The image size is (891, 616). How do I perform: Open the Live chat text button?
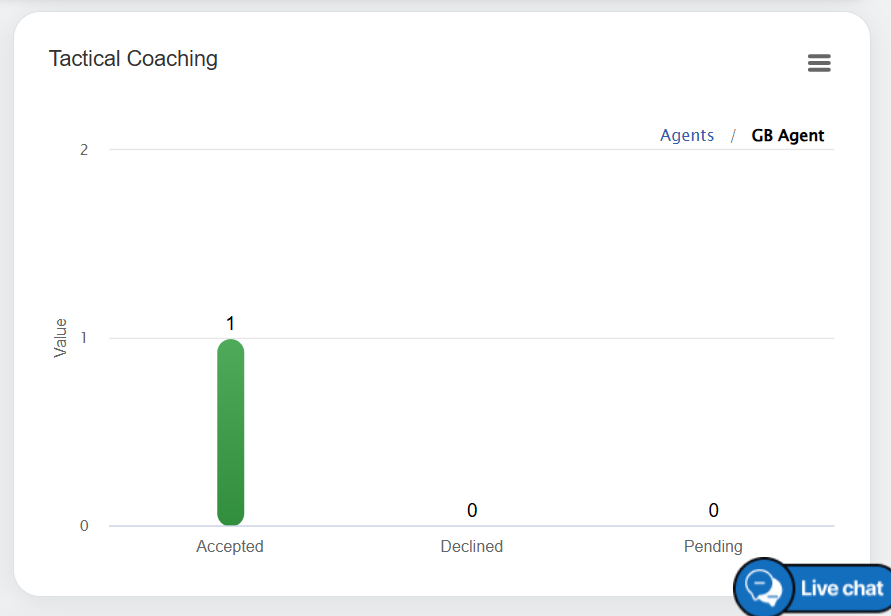[x=841, y=588]
